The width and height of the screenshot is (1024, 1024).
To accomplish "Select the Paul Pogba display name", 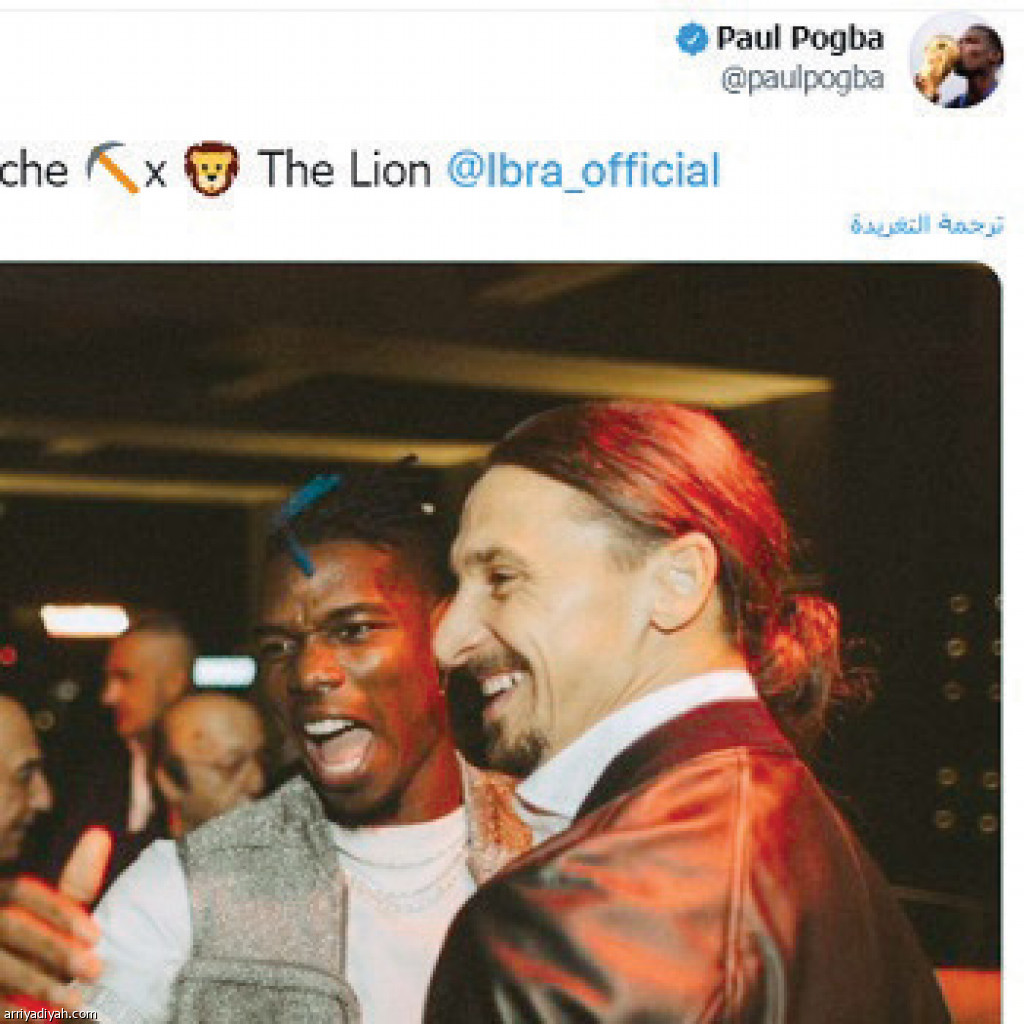I will coord(800,38).
